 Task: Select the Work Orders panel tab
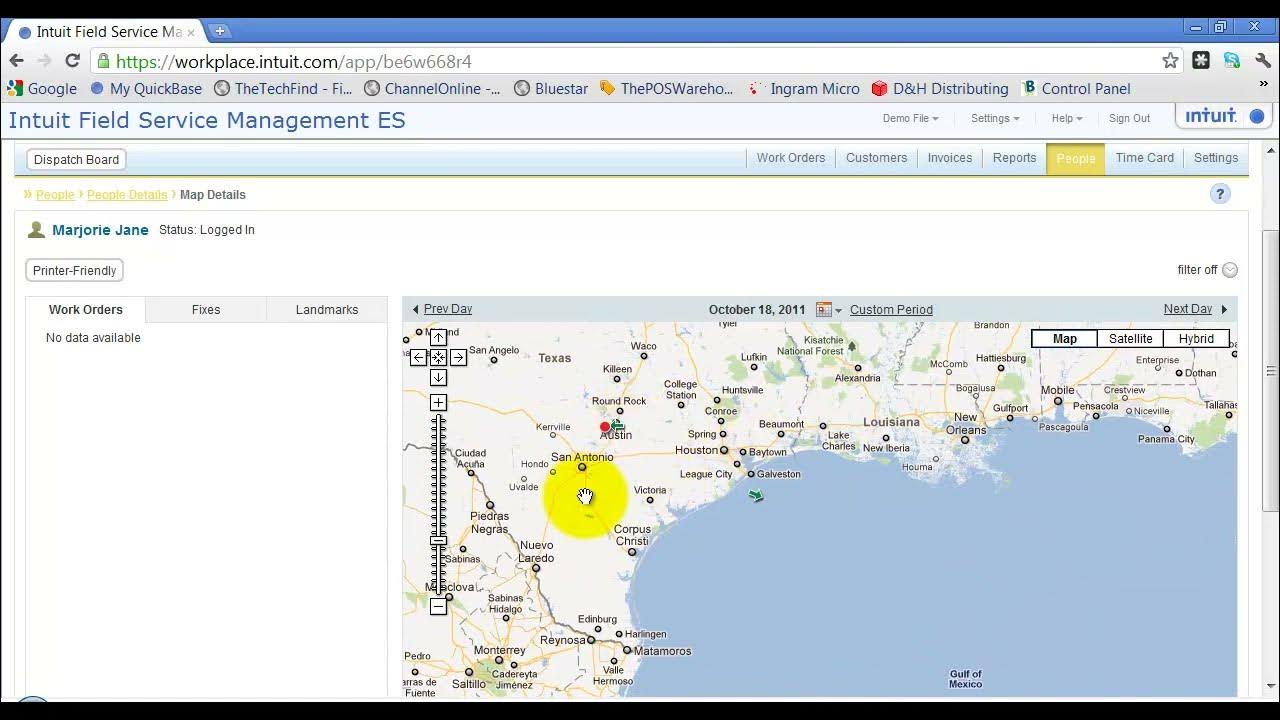pyautogui.click(x=86, y=310)
